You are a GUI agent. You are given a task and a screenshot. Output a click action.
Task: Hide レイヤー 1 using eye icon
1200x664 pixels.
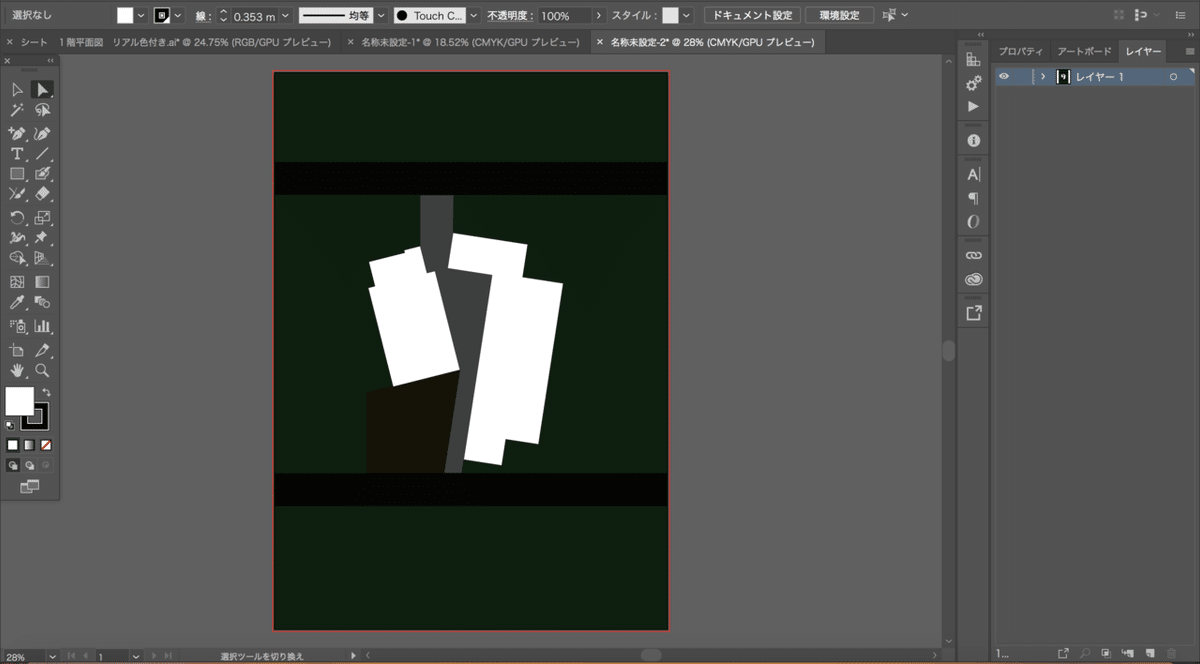tap(1004, 77)
